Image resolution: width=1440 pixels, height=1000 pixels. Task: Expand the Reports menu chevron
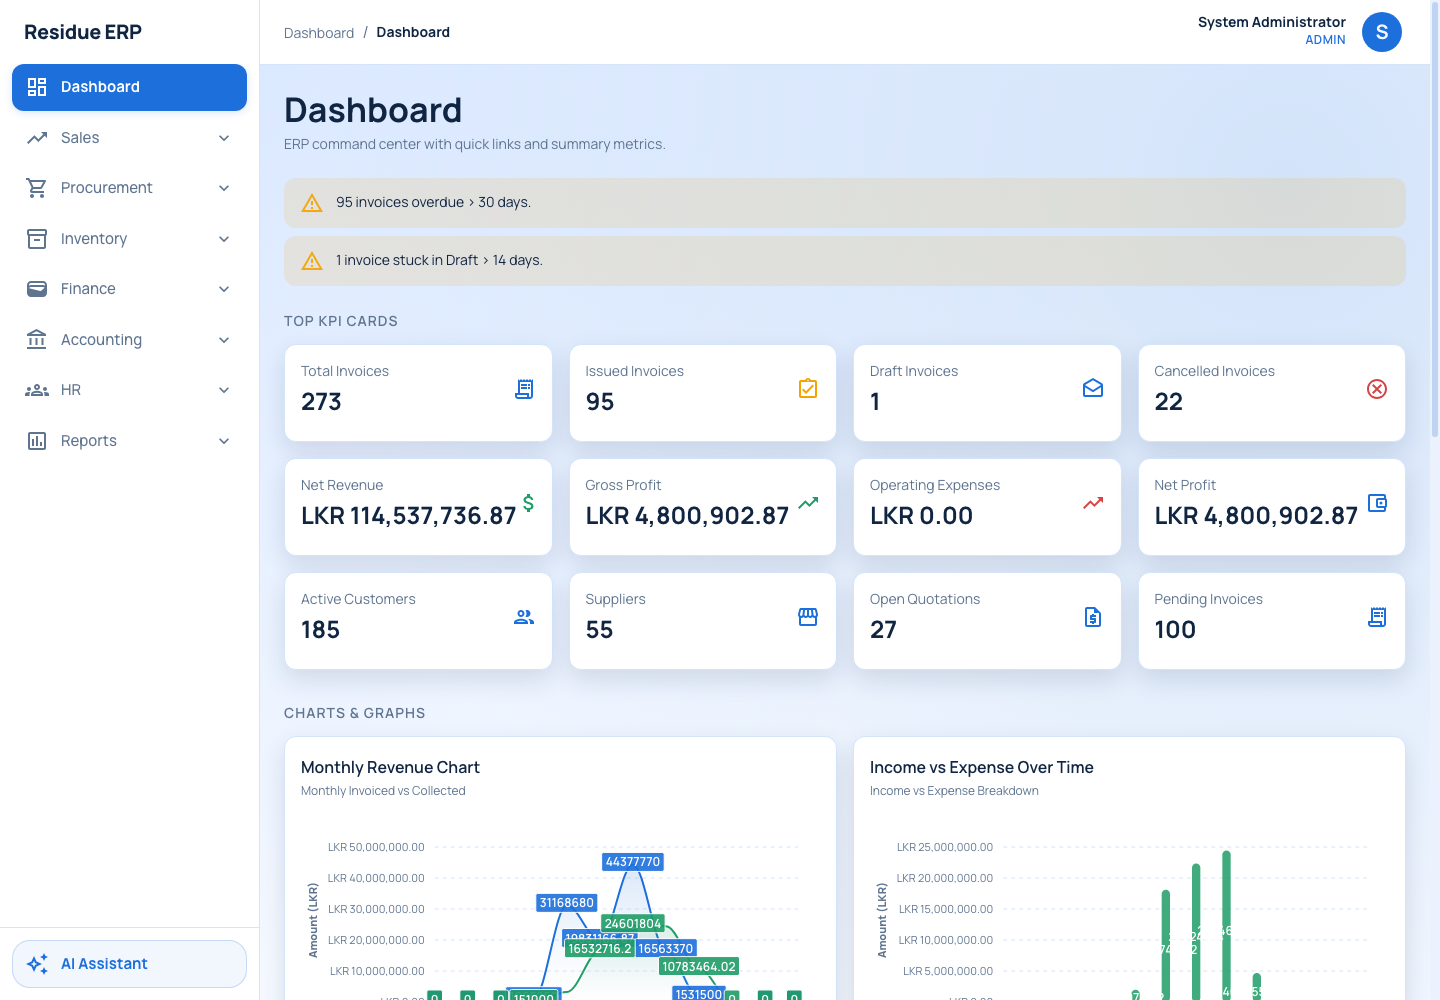point(224,441)
